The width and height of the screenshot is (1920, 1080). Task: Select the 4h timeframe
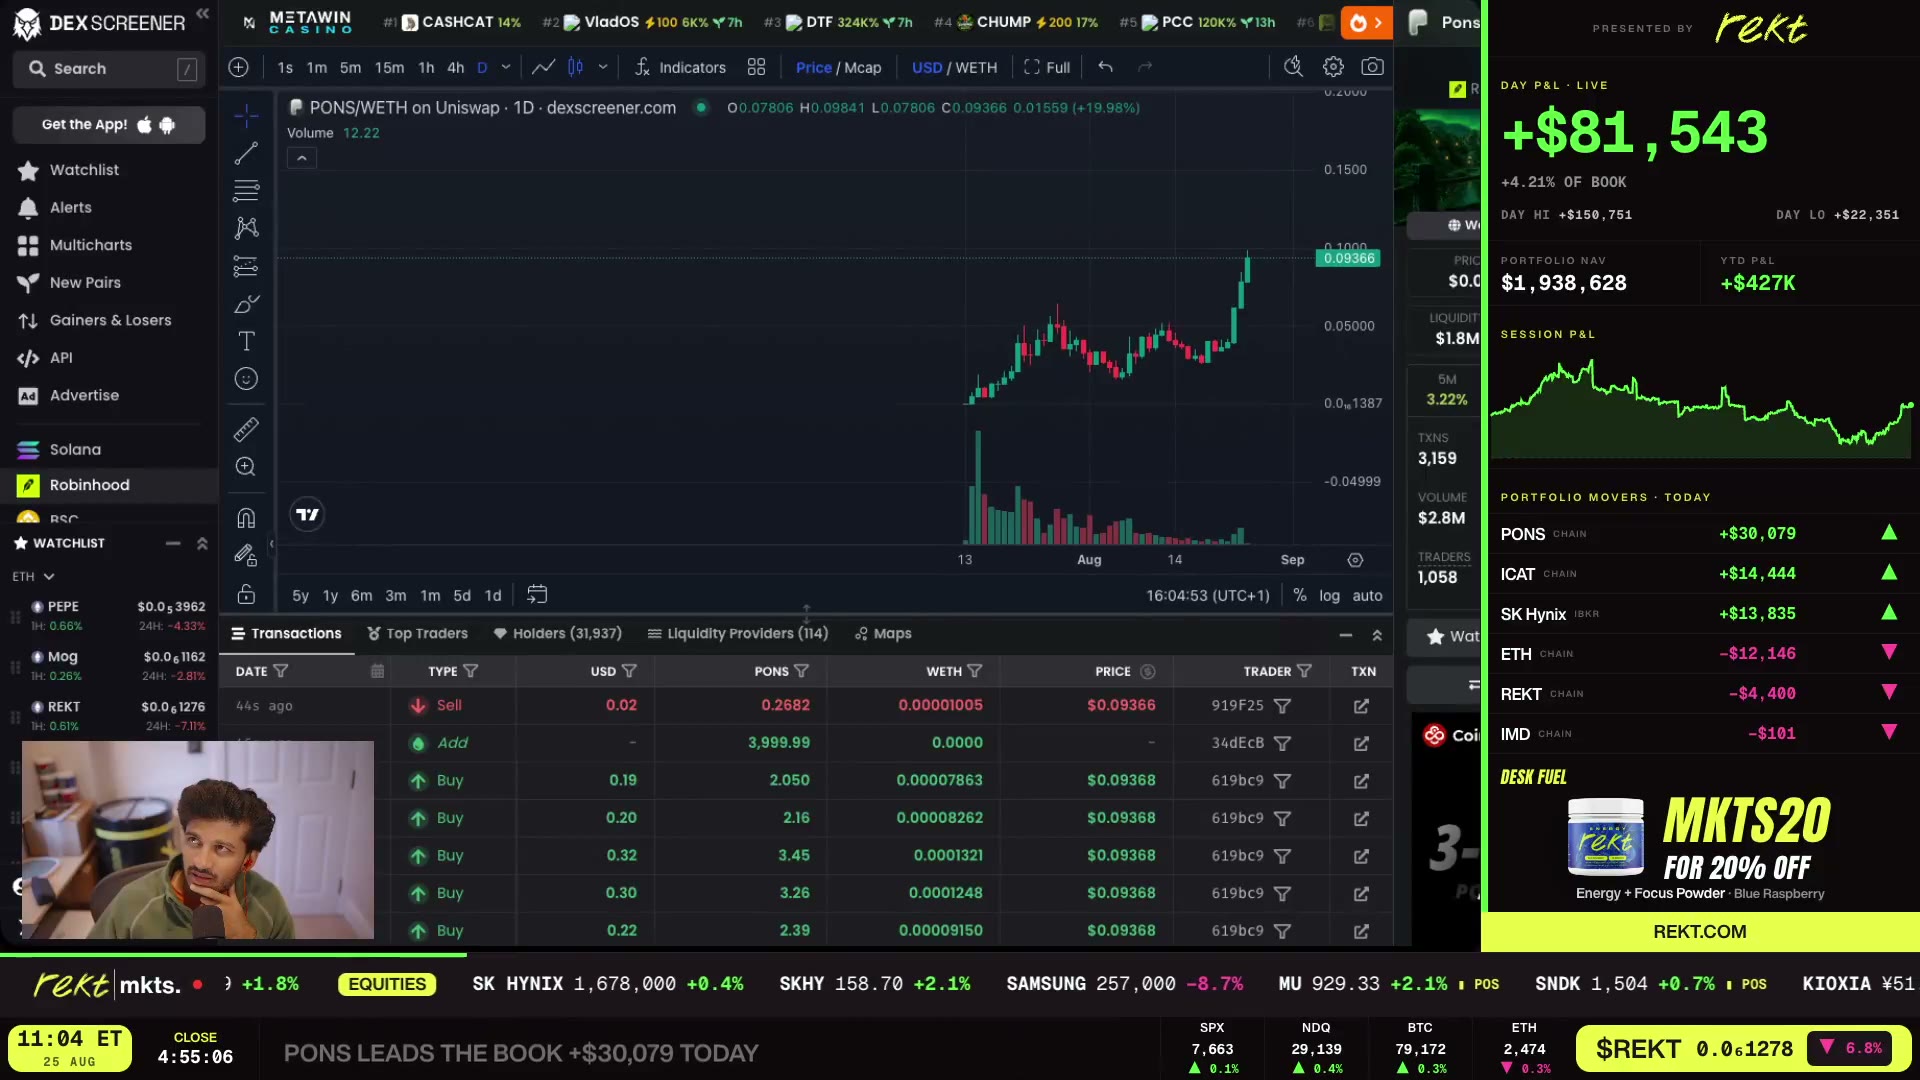coord(455,67)
